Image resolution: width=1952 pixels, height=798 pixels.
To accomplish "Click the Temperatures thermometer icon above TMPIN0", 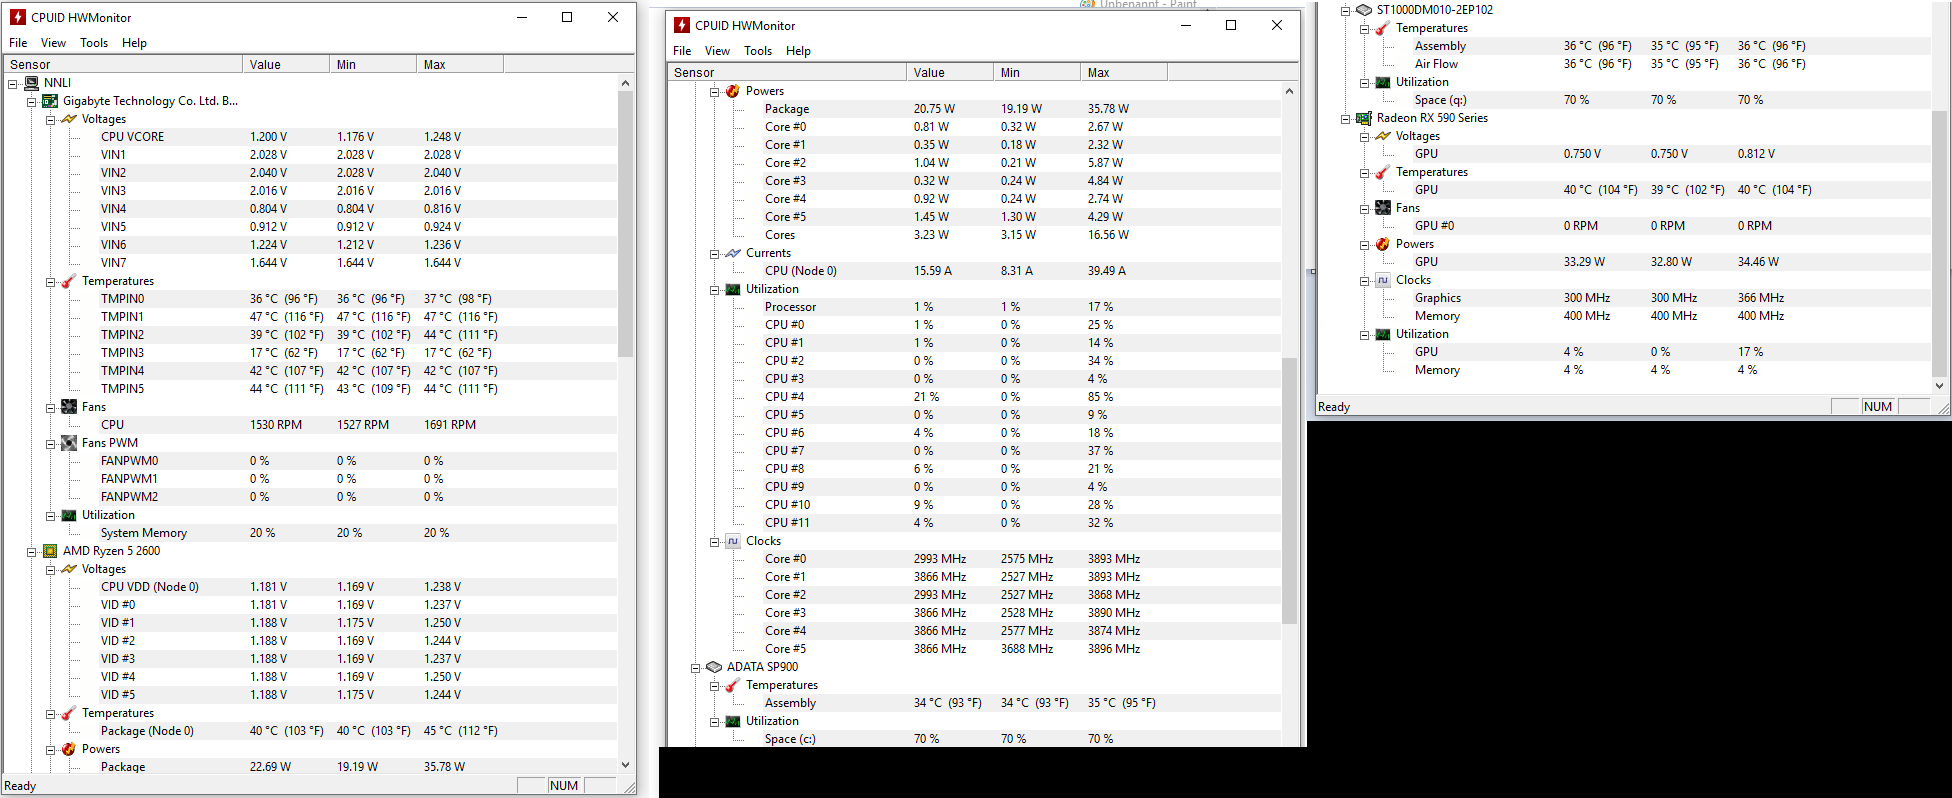I will (69, 281).
